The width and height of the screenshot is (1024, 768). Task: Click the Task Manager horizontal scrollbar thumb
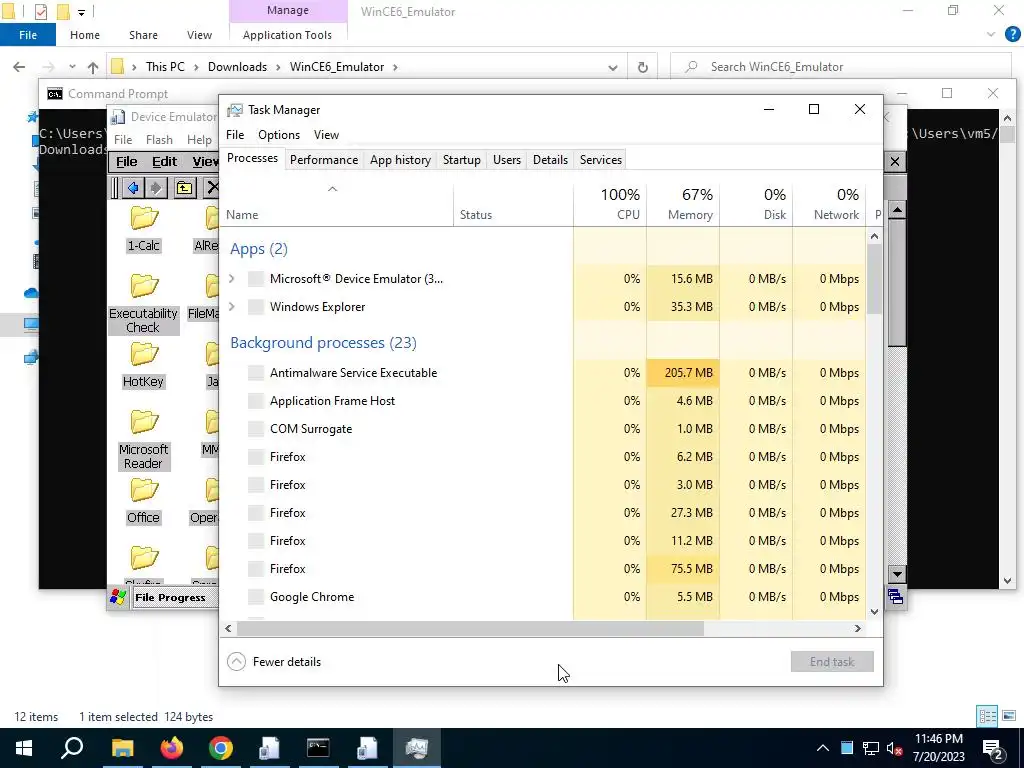point(470,628)
